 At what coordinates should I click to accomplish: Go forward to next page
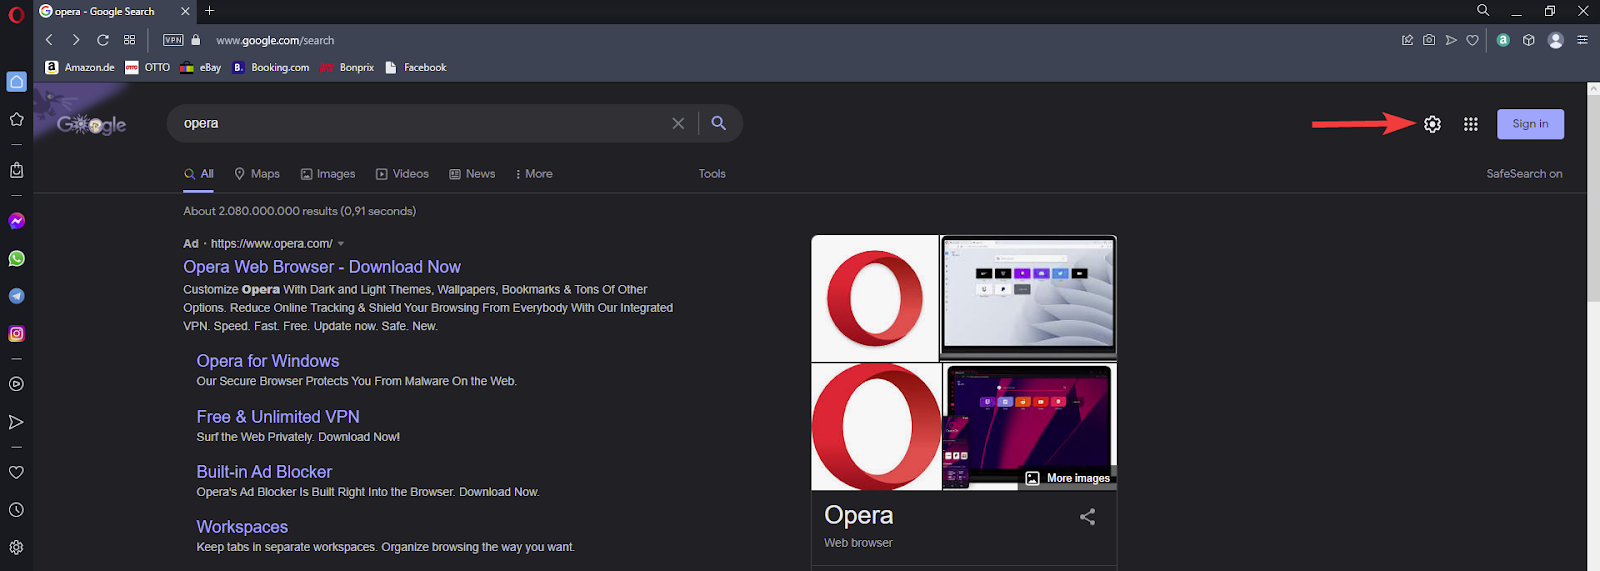[x=76, y=40]
